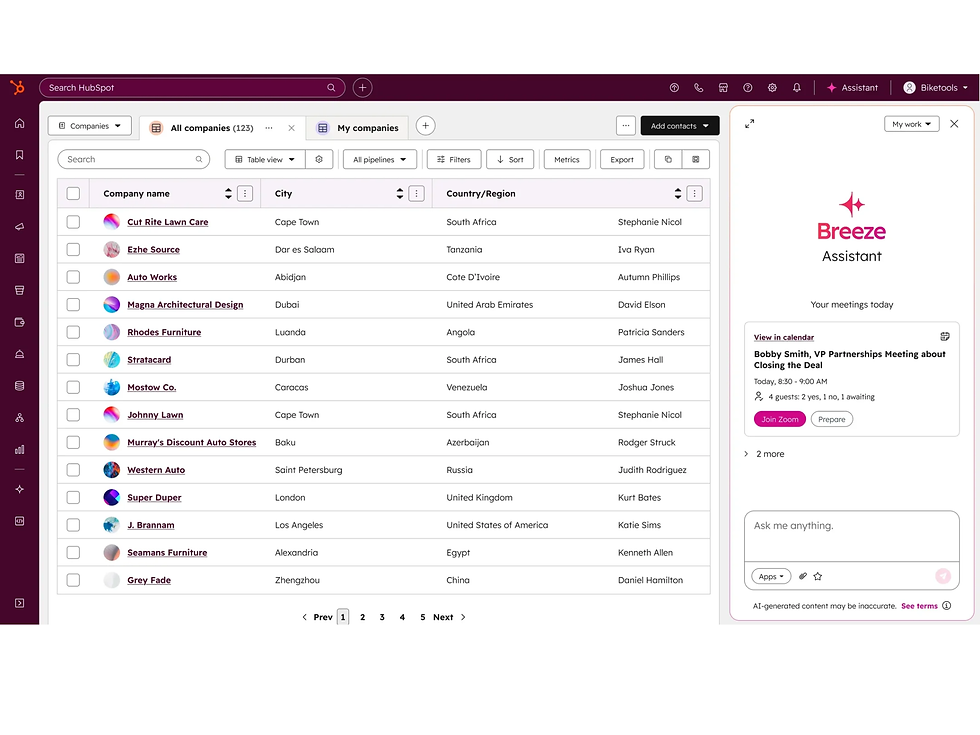Click the companies table Search field
This screenshot has width=980, height=735.
(x=134, y=159)
